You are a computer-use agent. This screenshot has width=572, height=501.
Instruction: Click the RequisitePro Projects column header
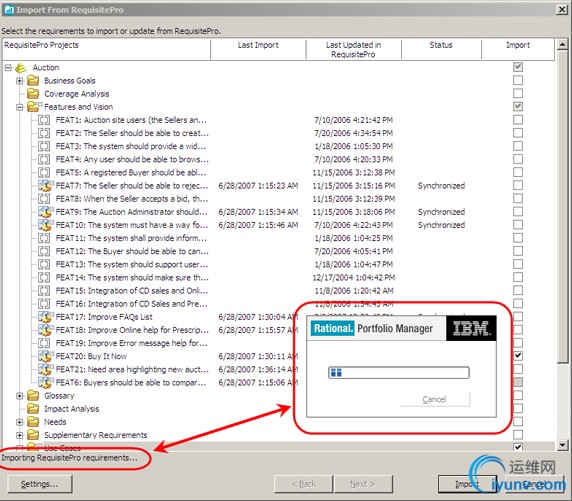click(106, 49)
